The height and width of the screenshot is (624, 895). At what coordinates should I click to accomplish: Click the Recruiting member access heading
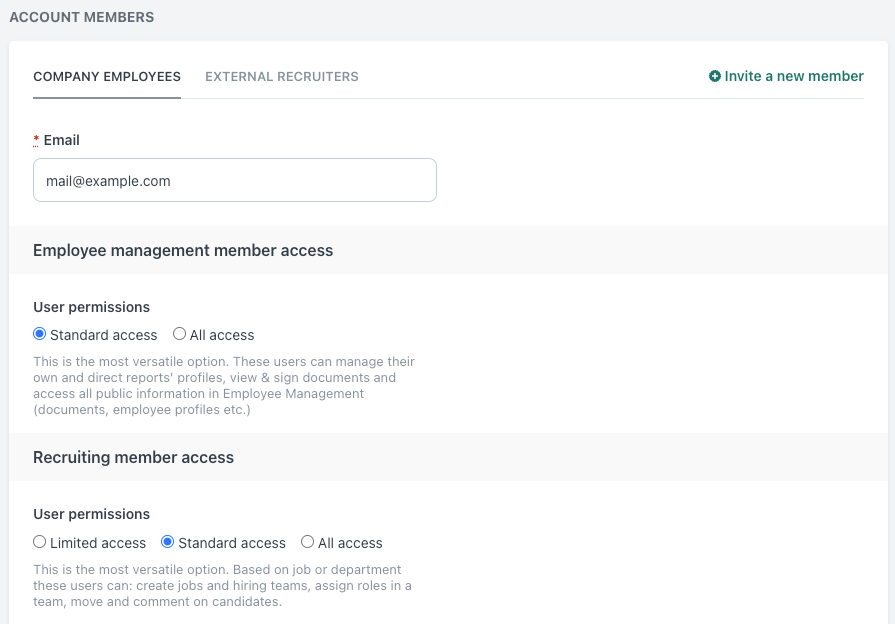134,457
